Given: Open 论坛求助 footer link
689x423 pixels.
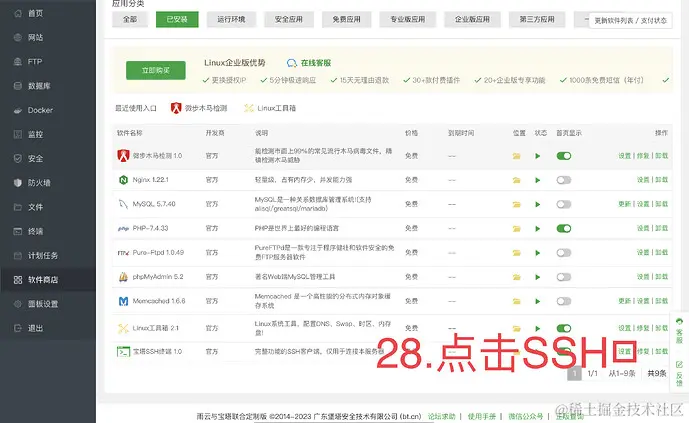Looking at the screenshot, I should coord(442,416).
